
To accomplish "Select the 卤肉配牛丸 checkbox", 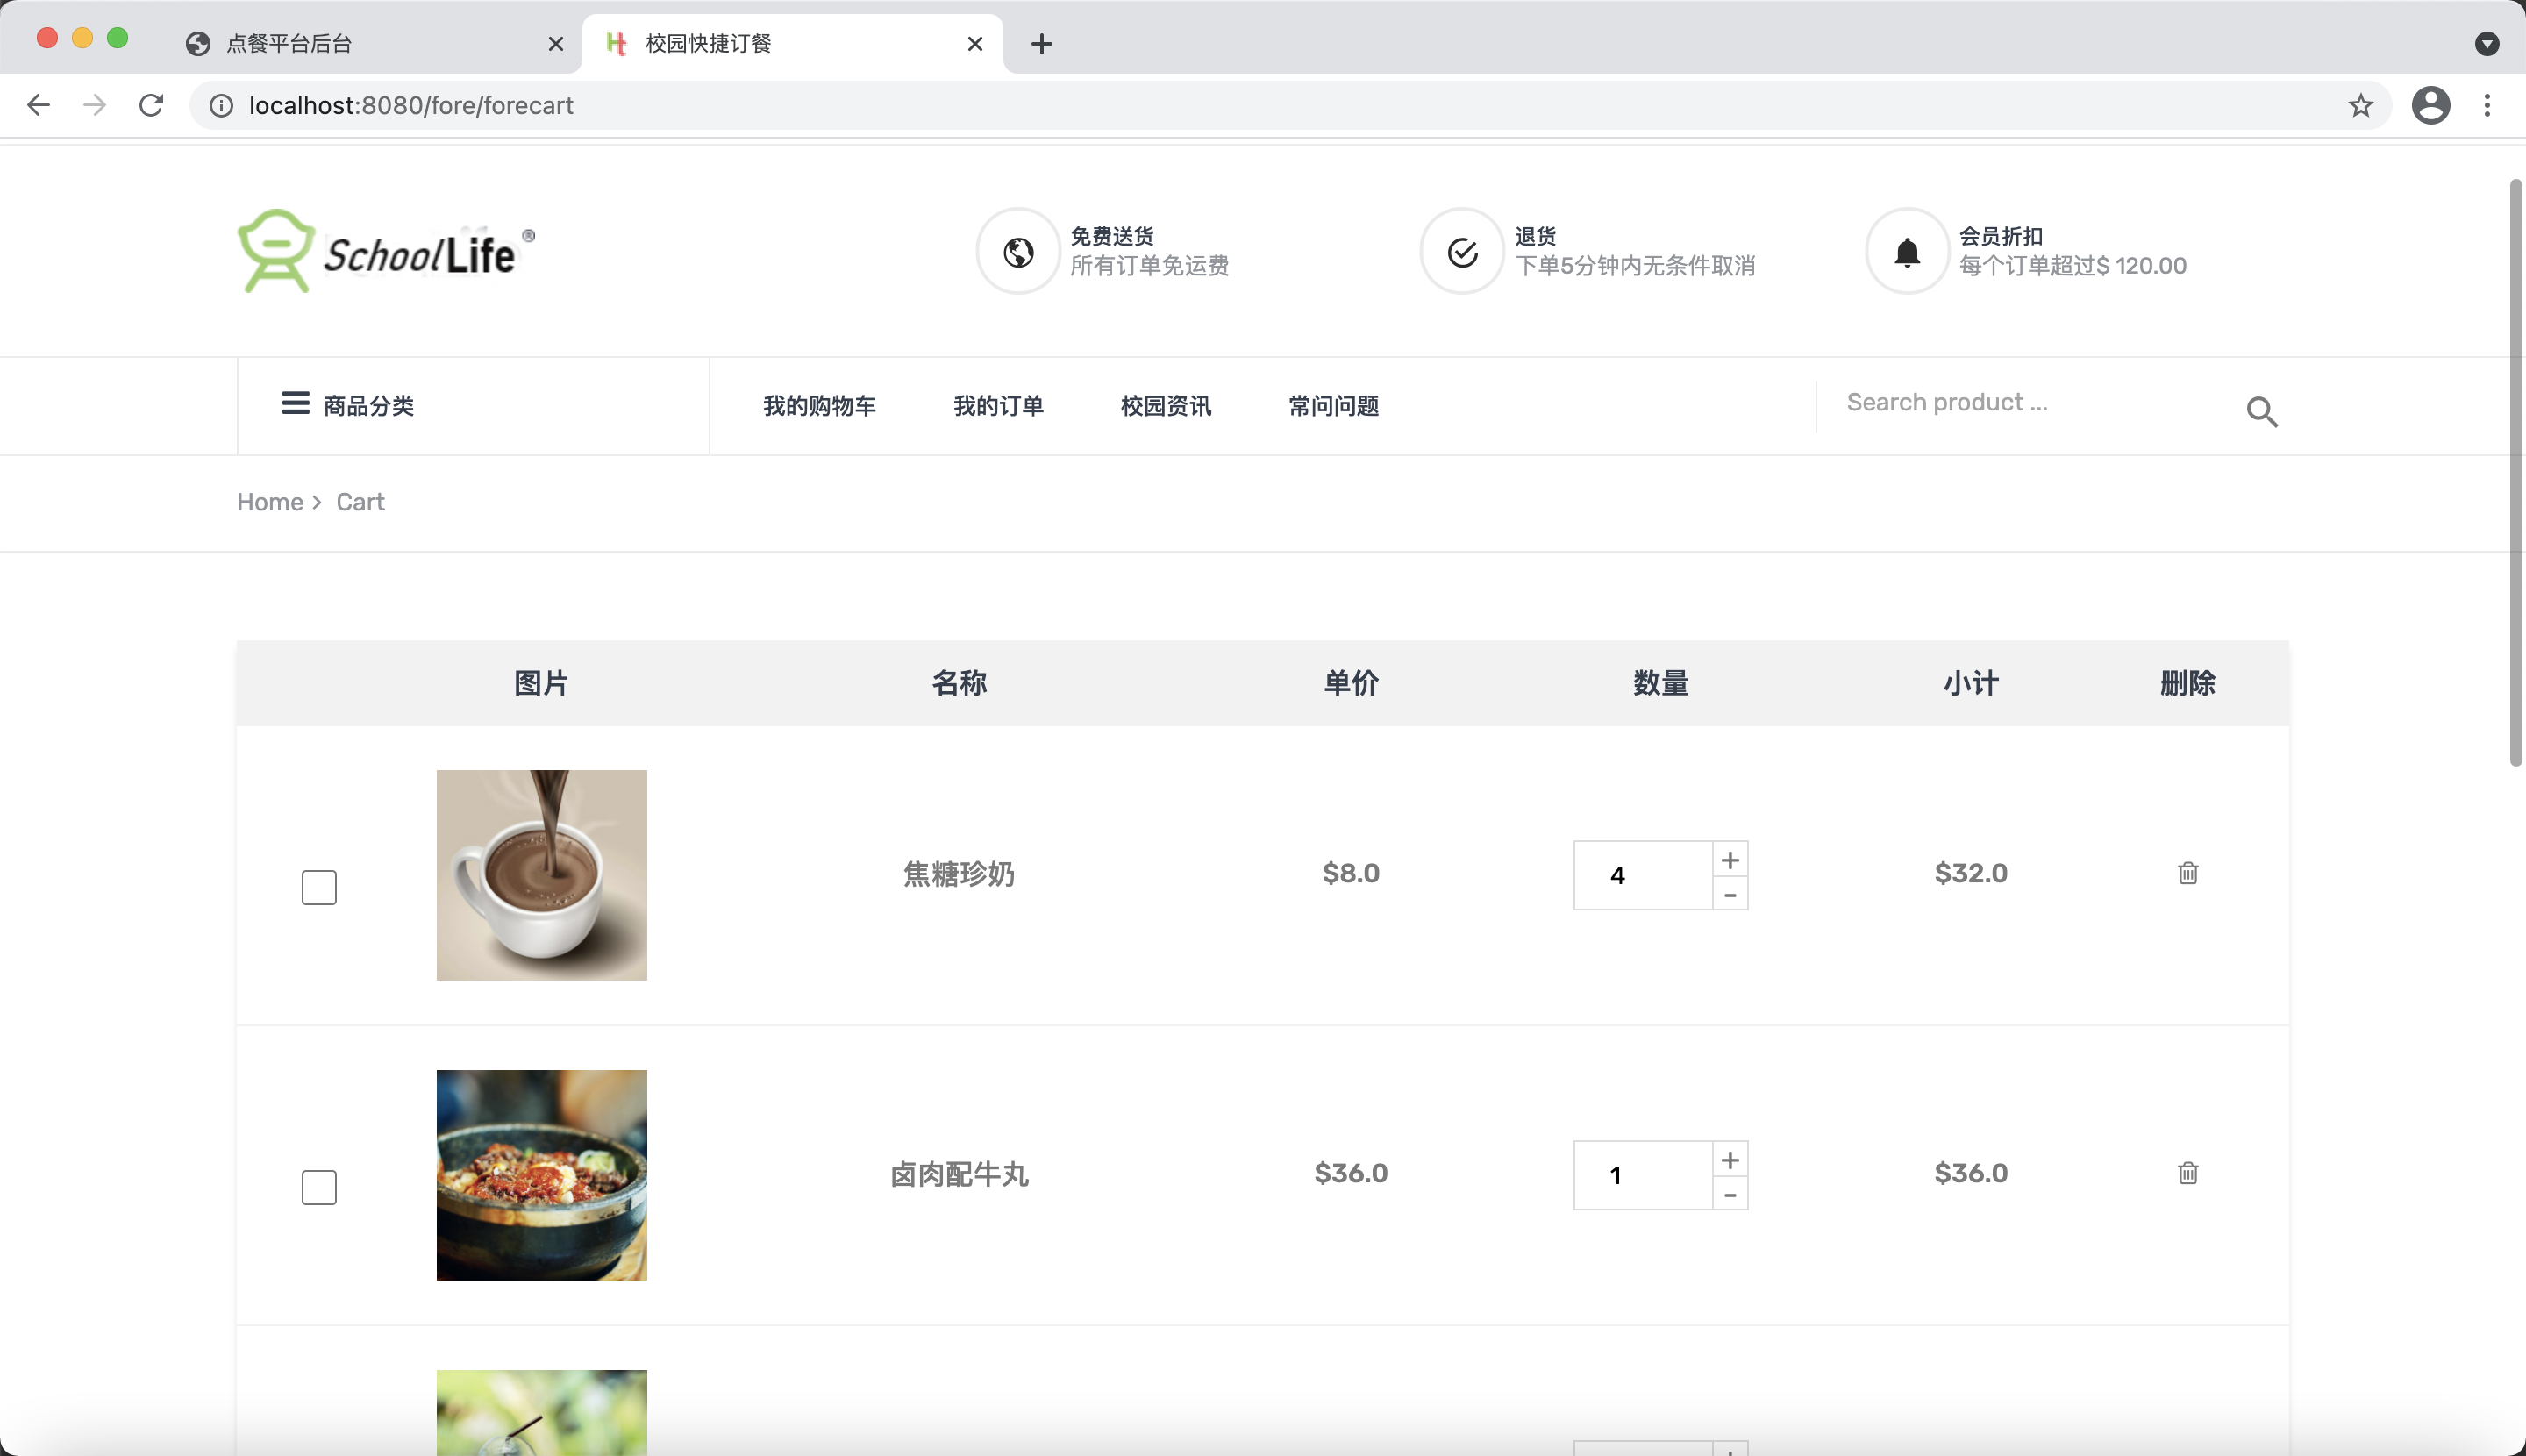I will [319, 1187].
